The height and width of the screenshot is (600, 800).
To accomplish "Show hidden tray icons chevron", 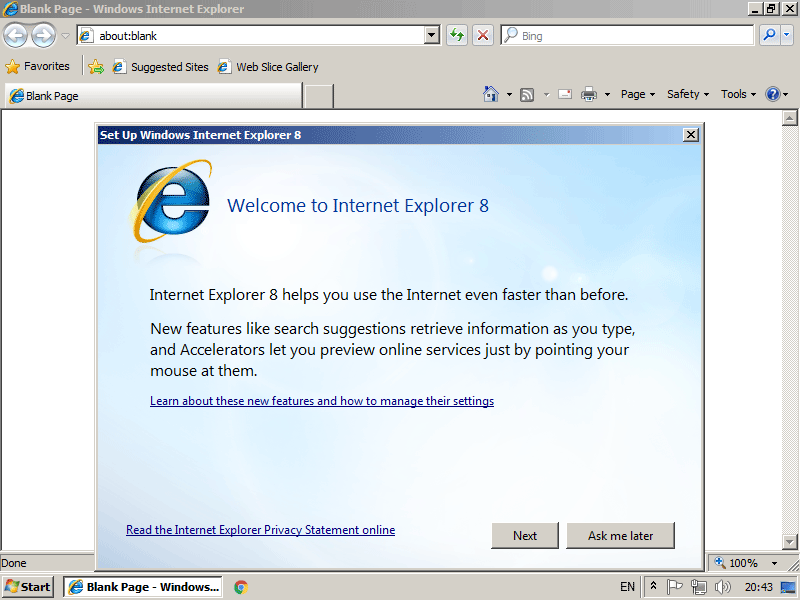I will coord(653,587).
